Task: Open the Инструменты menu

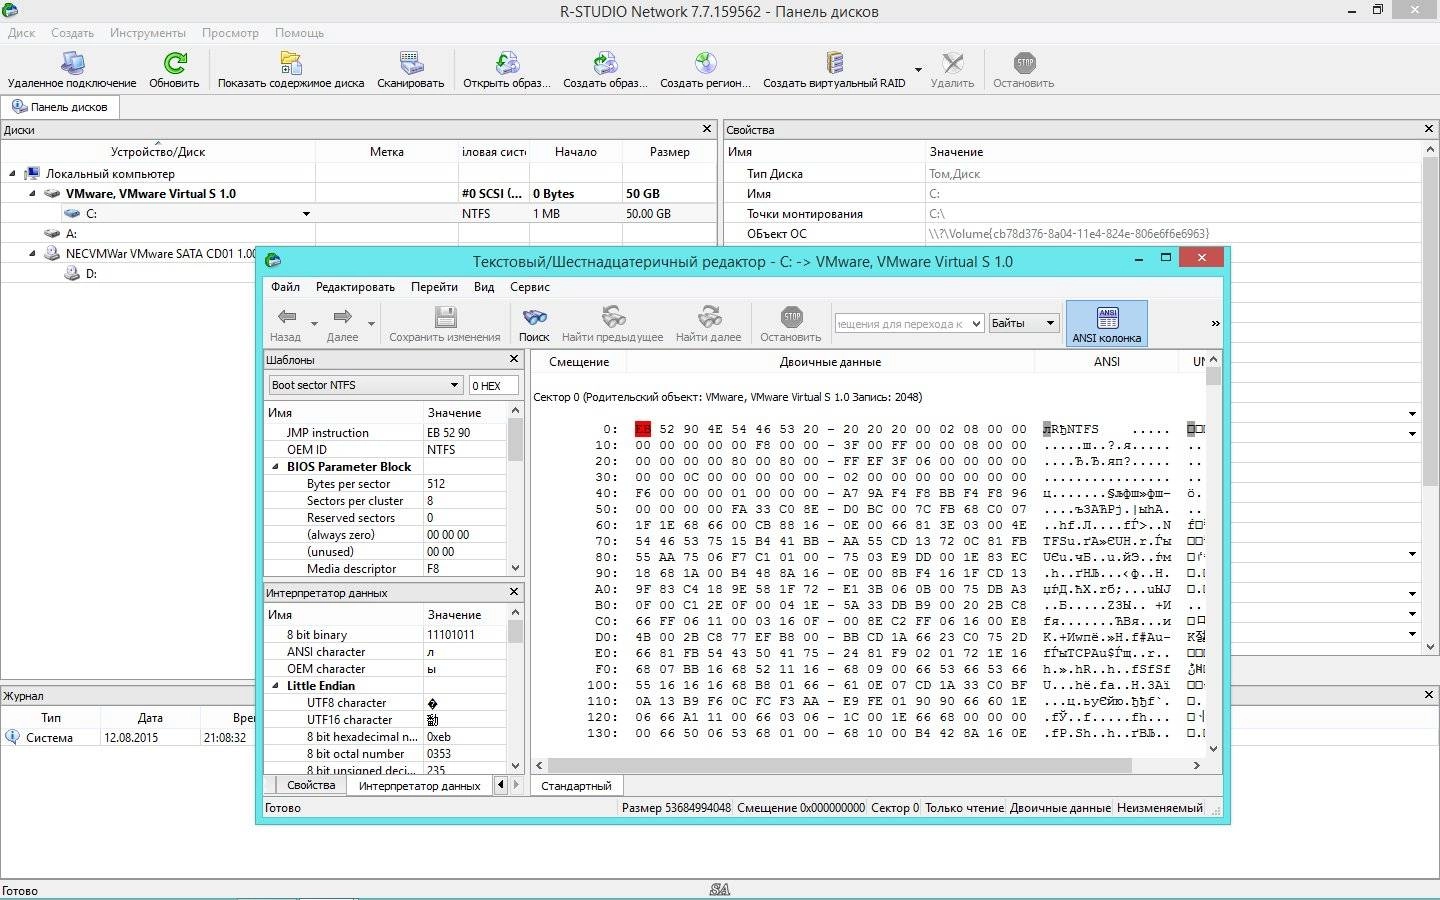Action: point(147,33)
